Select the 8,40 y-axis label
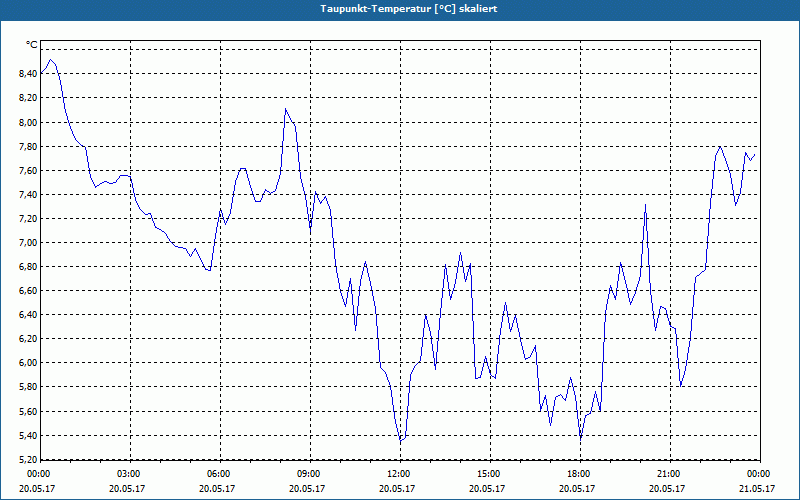 point(28,74)
